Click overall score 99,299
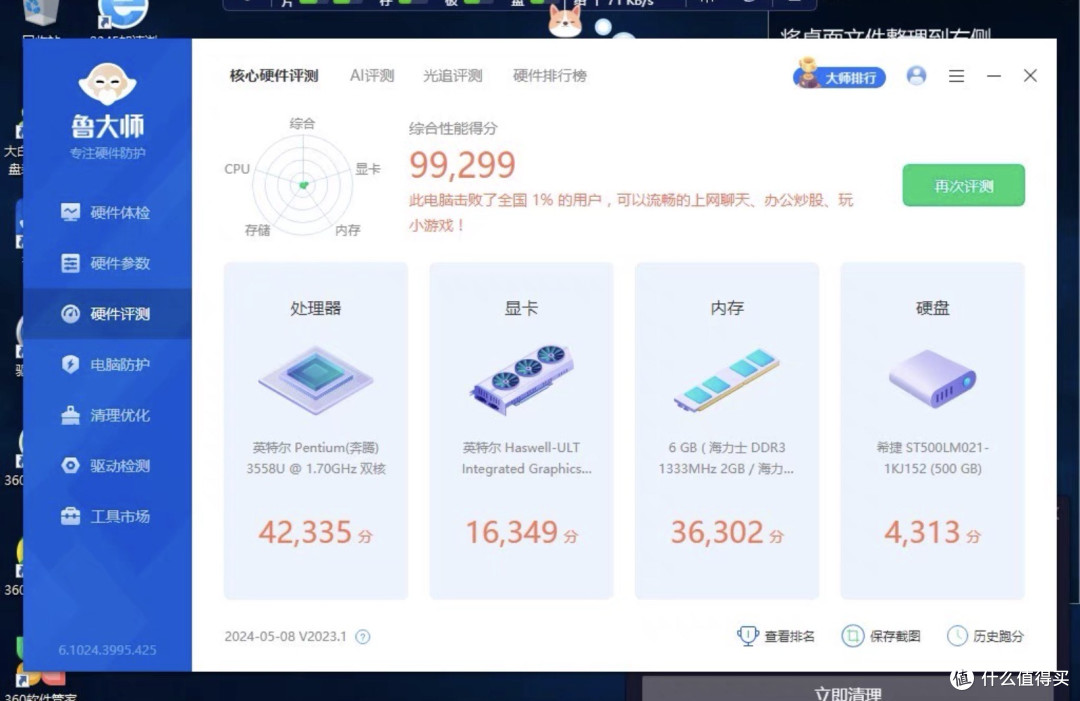Image resolution: width=1080 pixels, height=701 pixels. click(x=462, y=165)
